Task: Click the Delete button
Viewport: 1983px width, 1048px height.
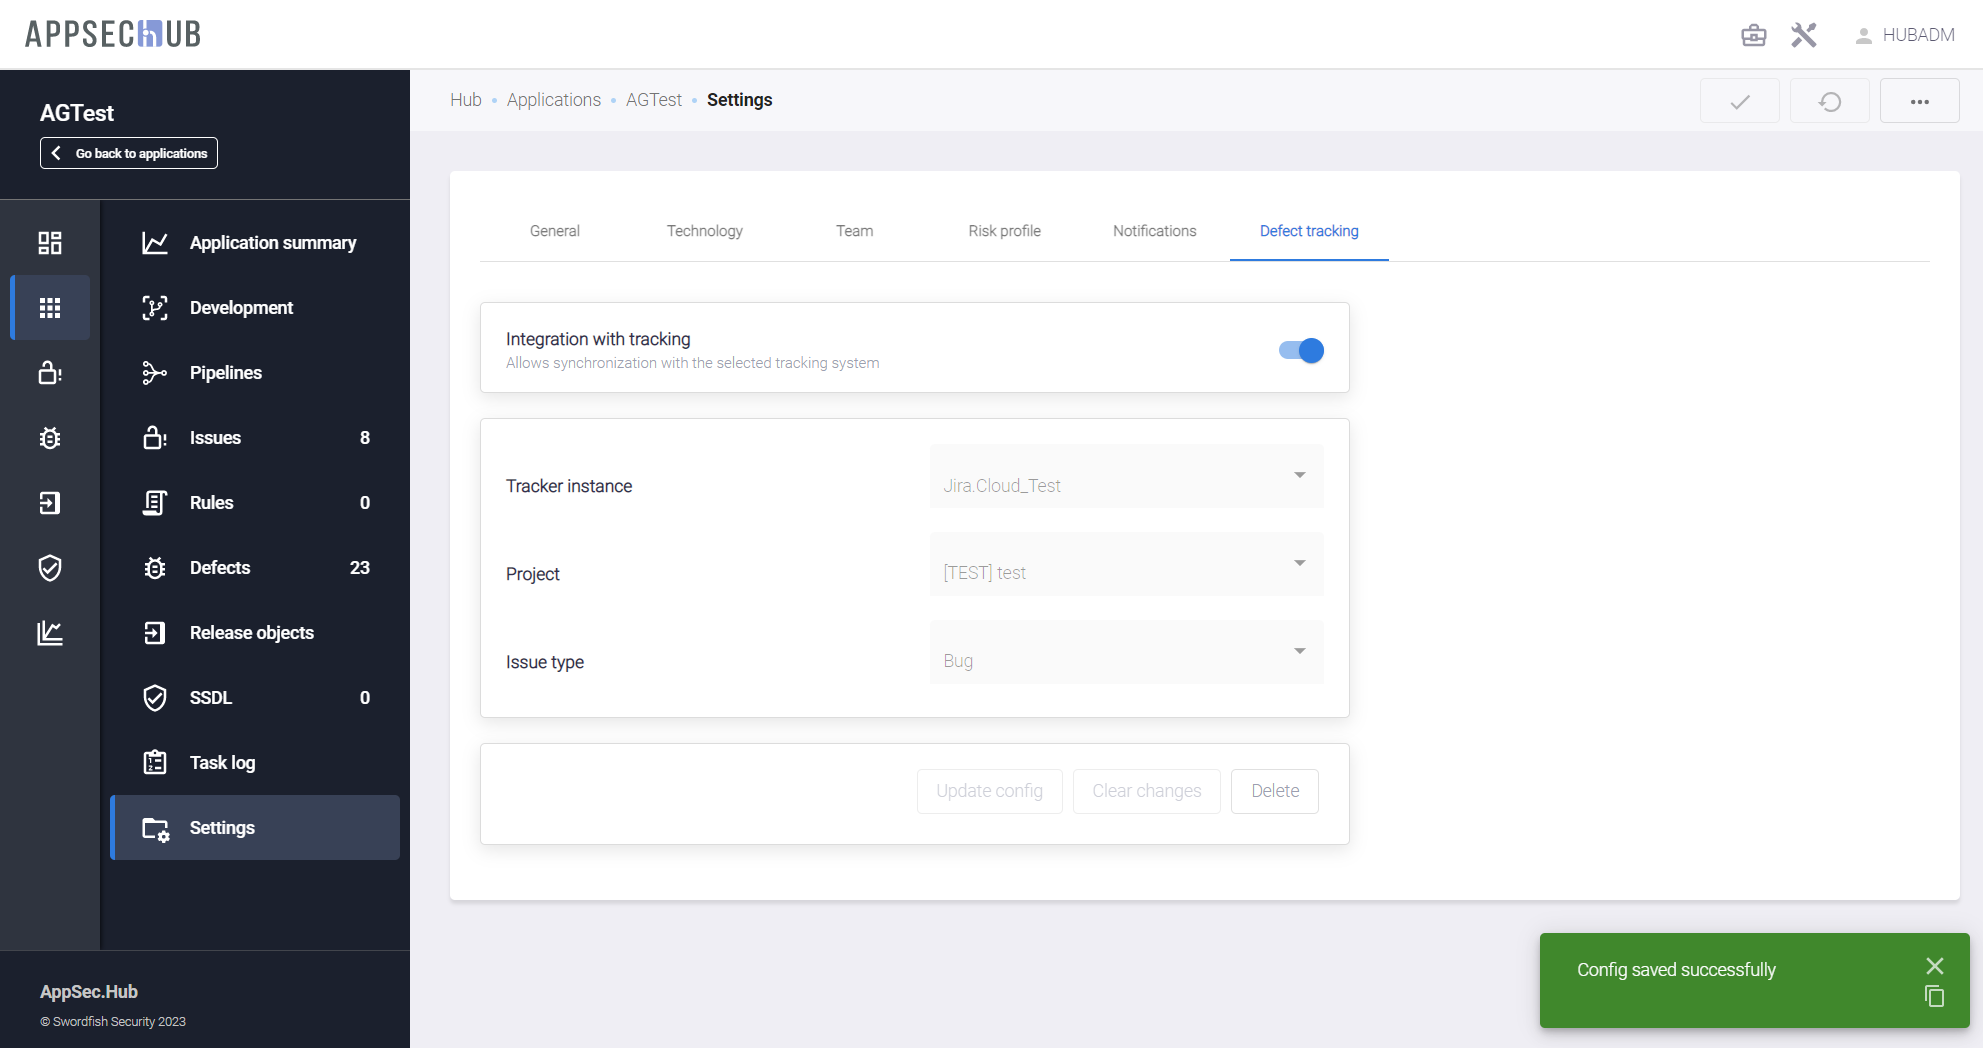Action: click(1275, 791)
